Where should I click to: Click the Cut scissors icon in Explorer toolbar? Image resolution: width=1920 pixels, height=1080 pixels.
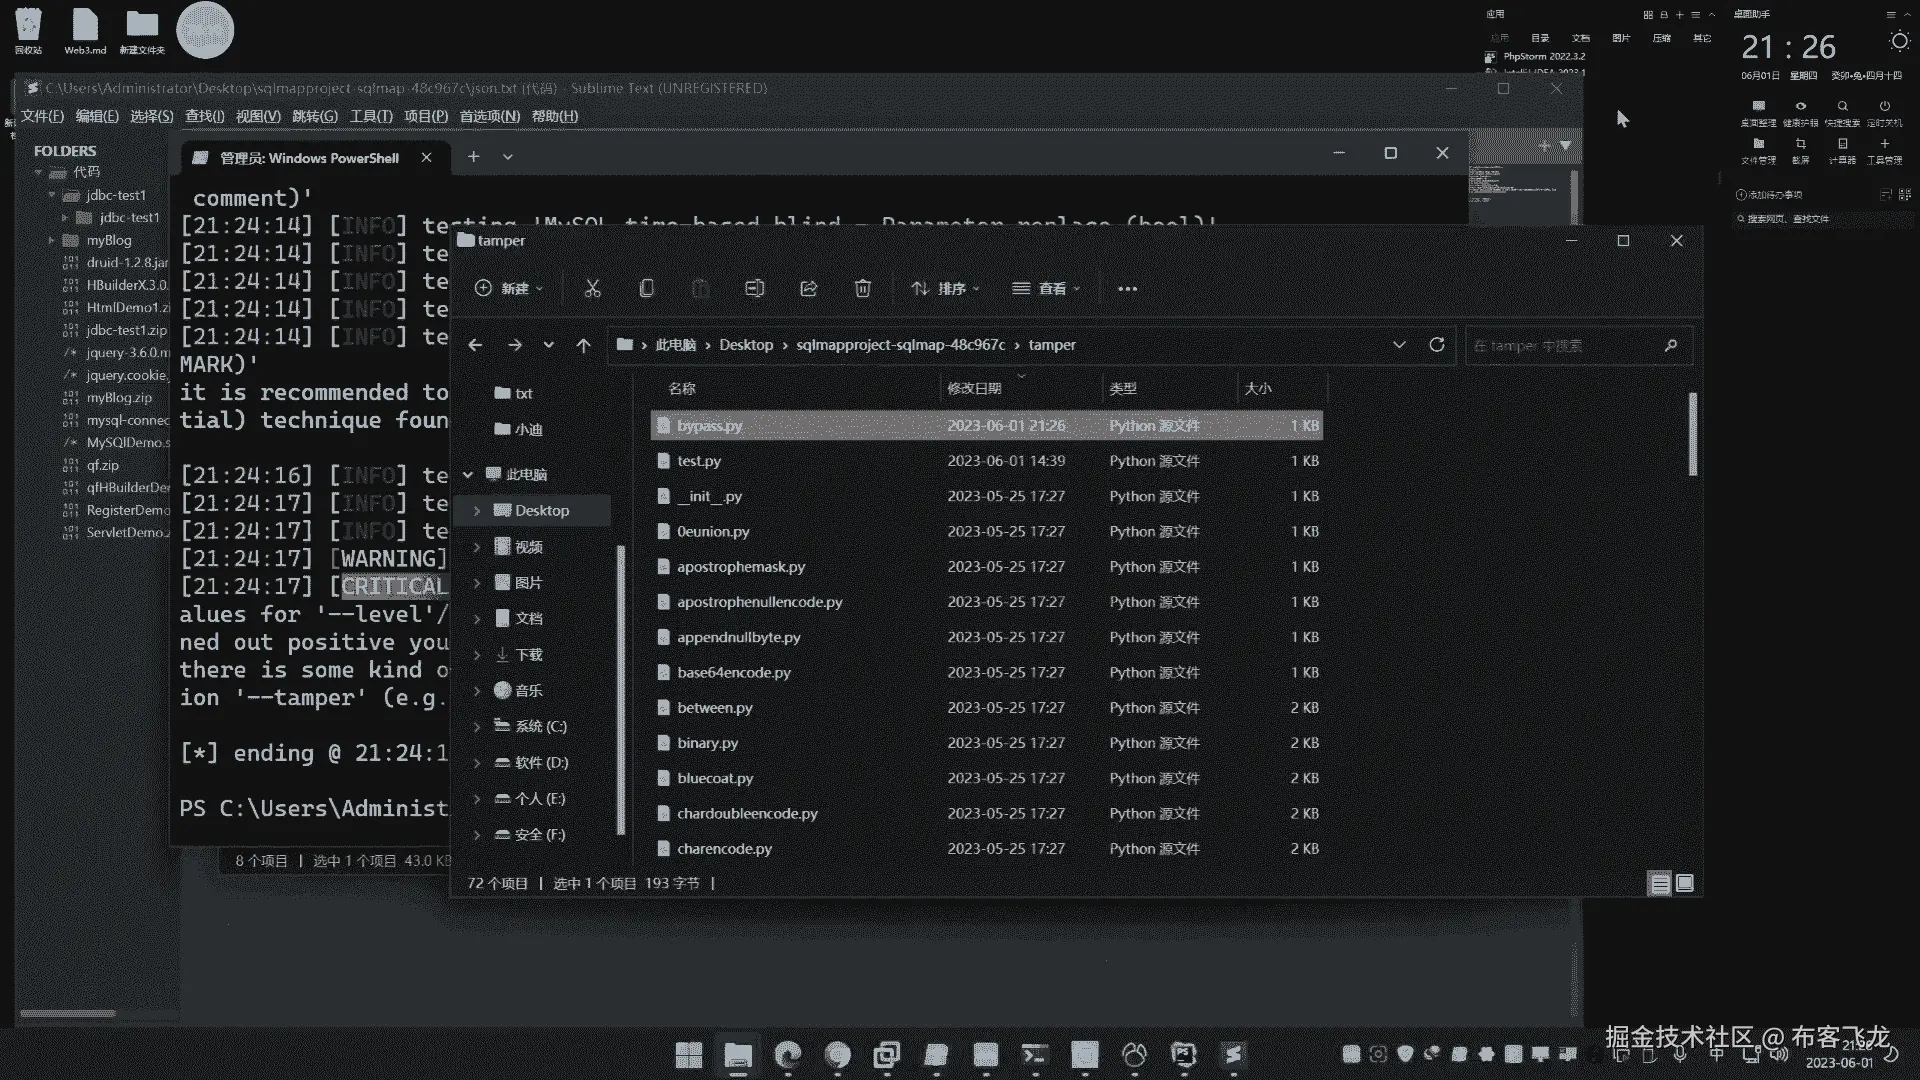(592, 289)
